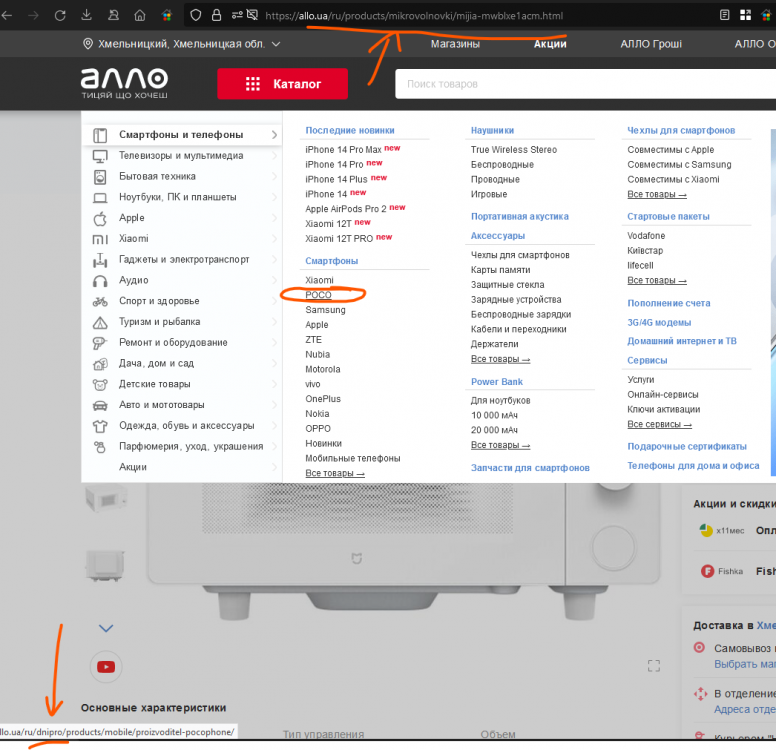
Task: Click the Apple logo category icon
Action: (100, 218)
